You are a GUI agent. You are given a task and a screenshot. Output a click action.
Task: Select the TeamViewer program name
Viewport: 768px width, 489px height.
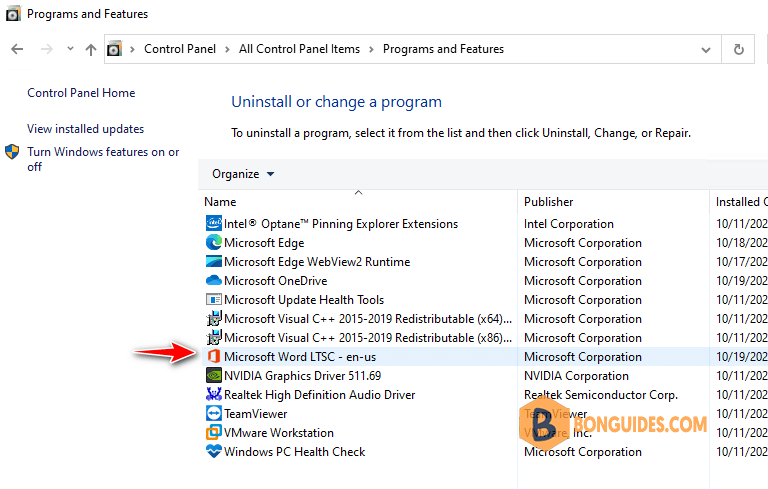[x=256, y=414]
